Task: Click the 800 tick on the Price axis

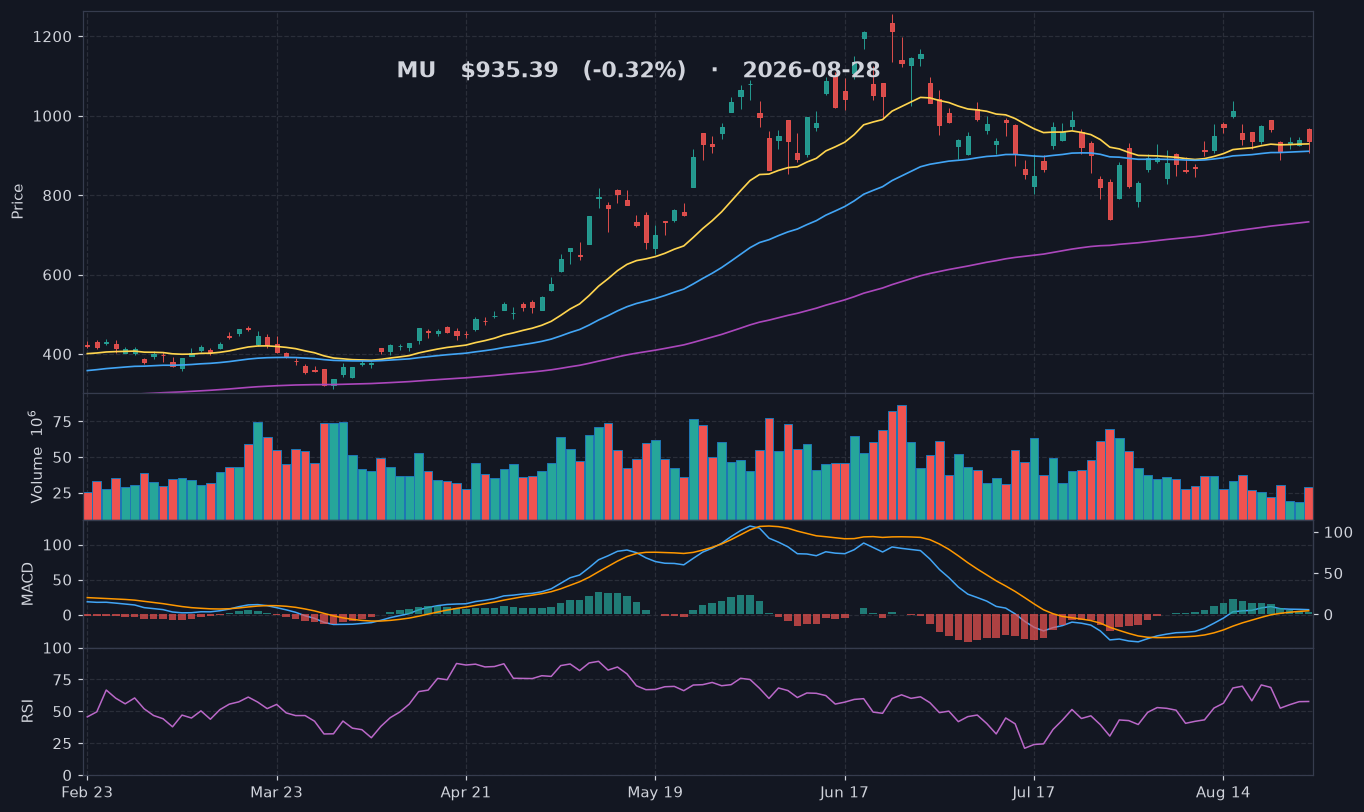Action: (x=58, y=196)
